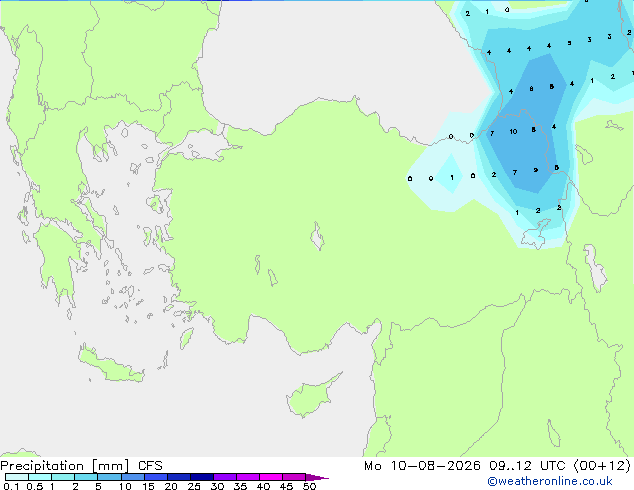
Task: Click the Precipitation [mm] CFS title
Action: pos(81,466)
